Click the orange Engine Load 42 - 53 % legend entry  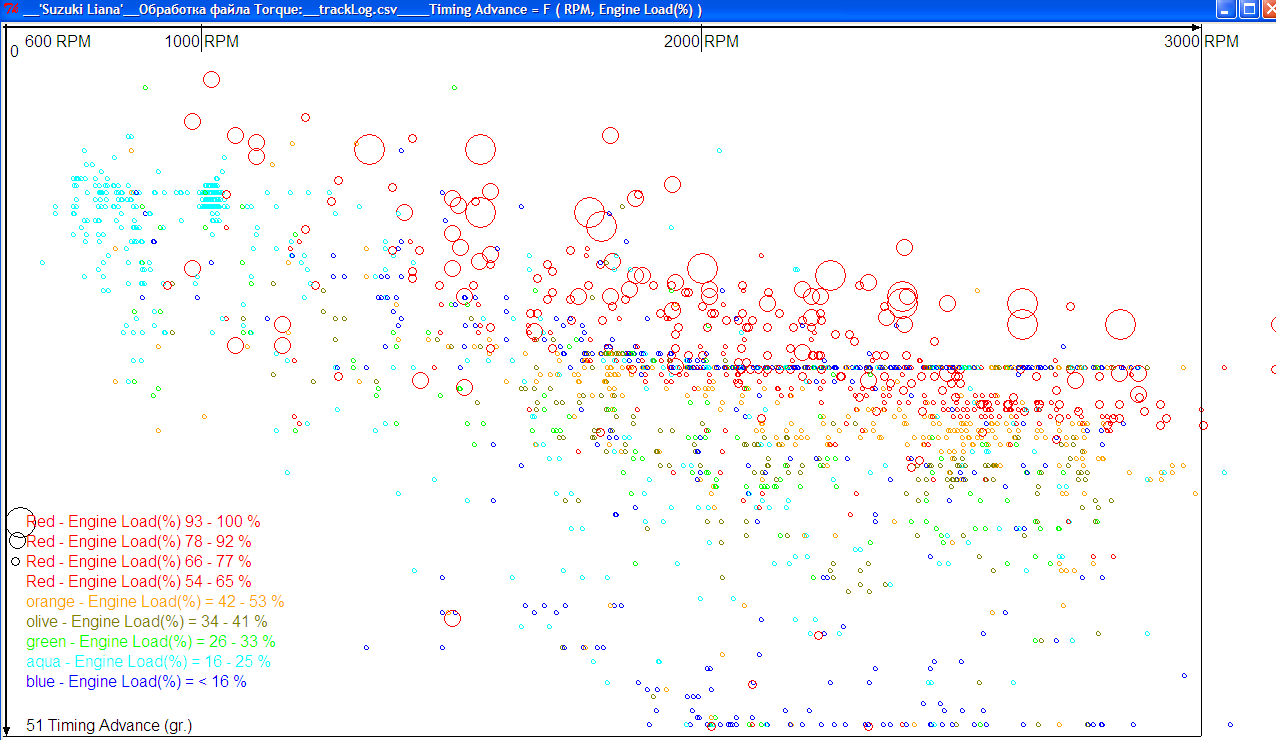tap(155, 602)
